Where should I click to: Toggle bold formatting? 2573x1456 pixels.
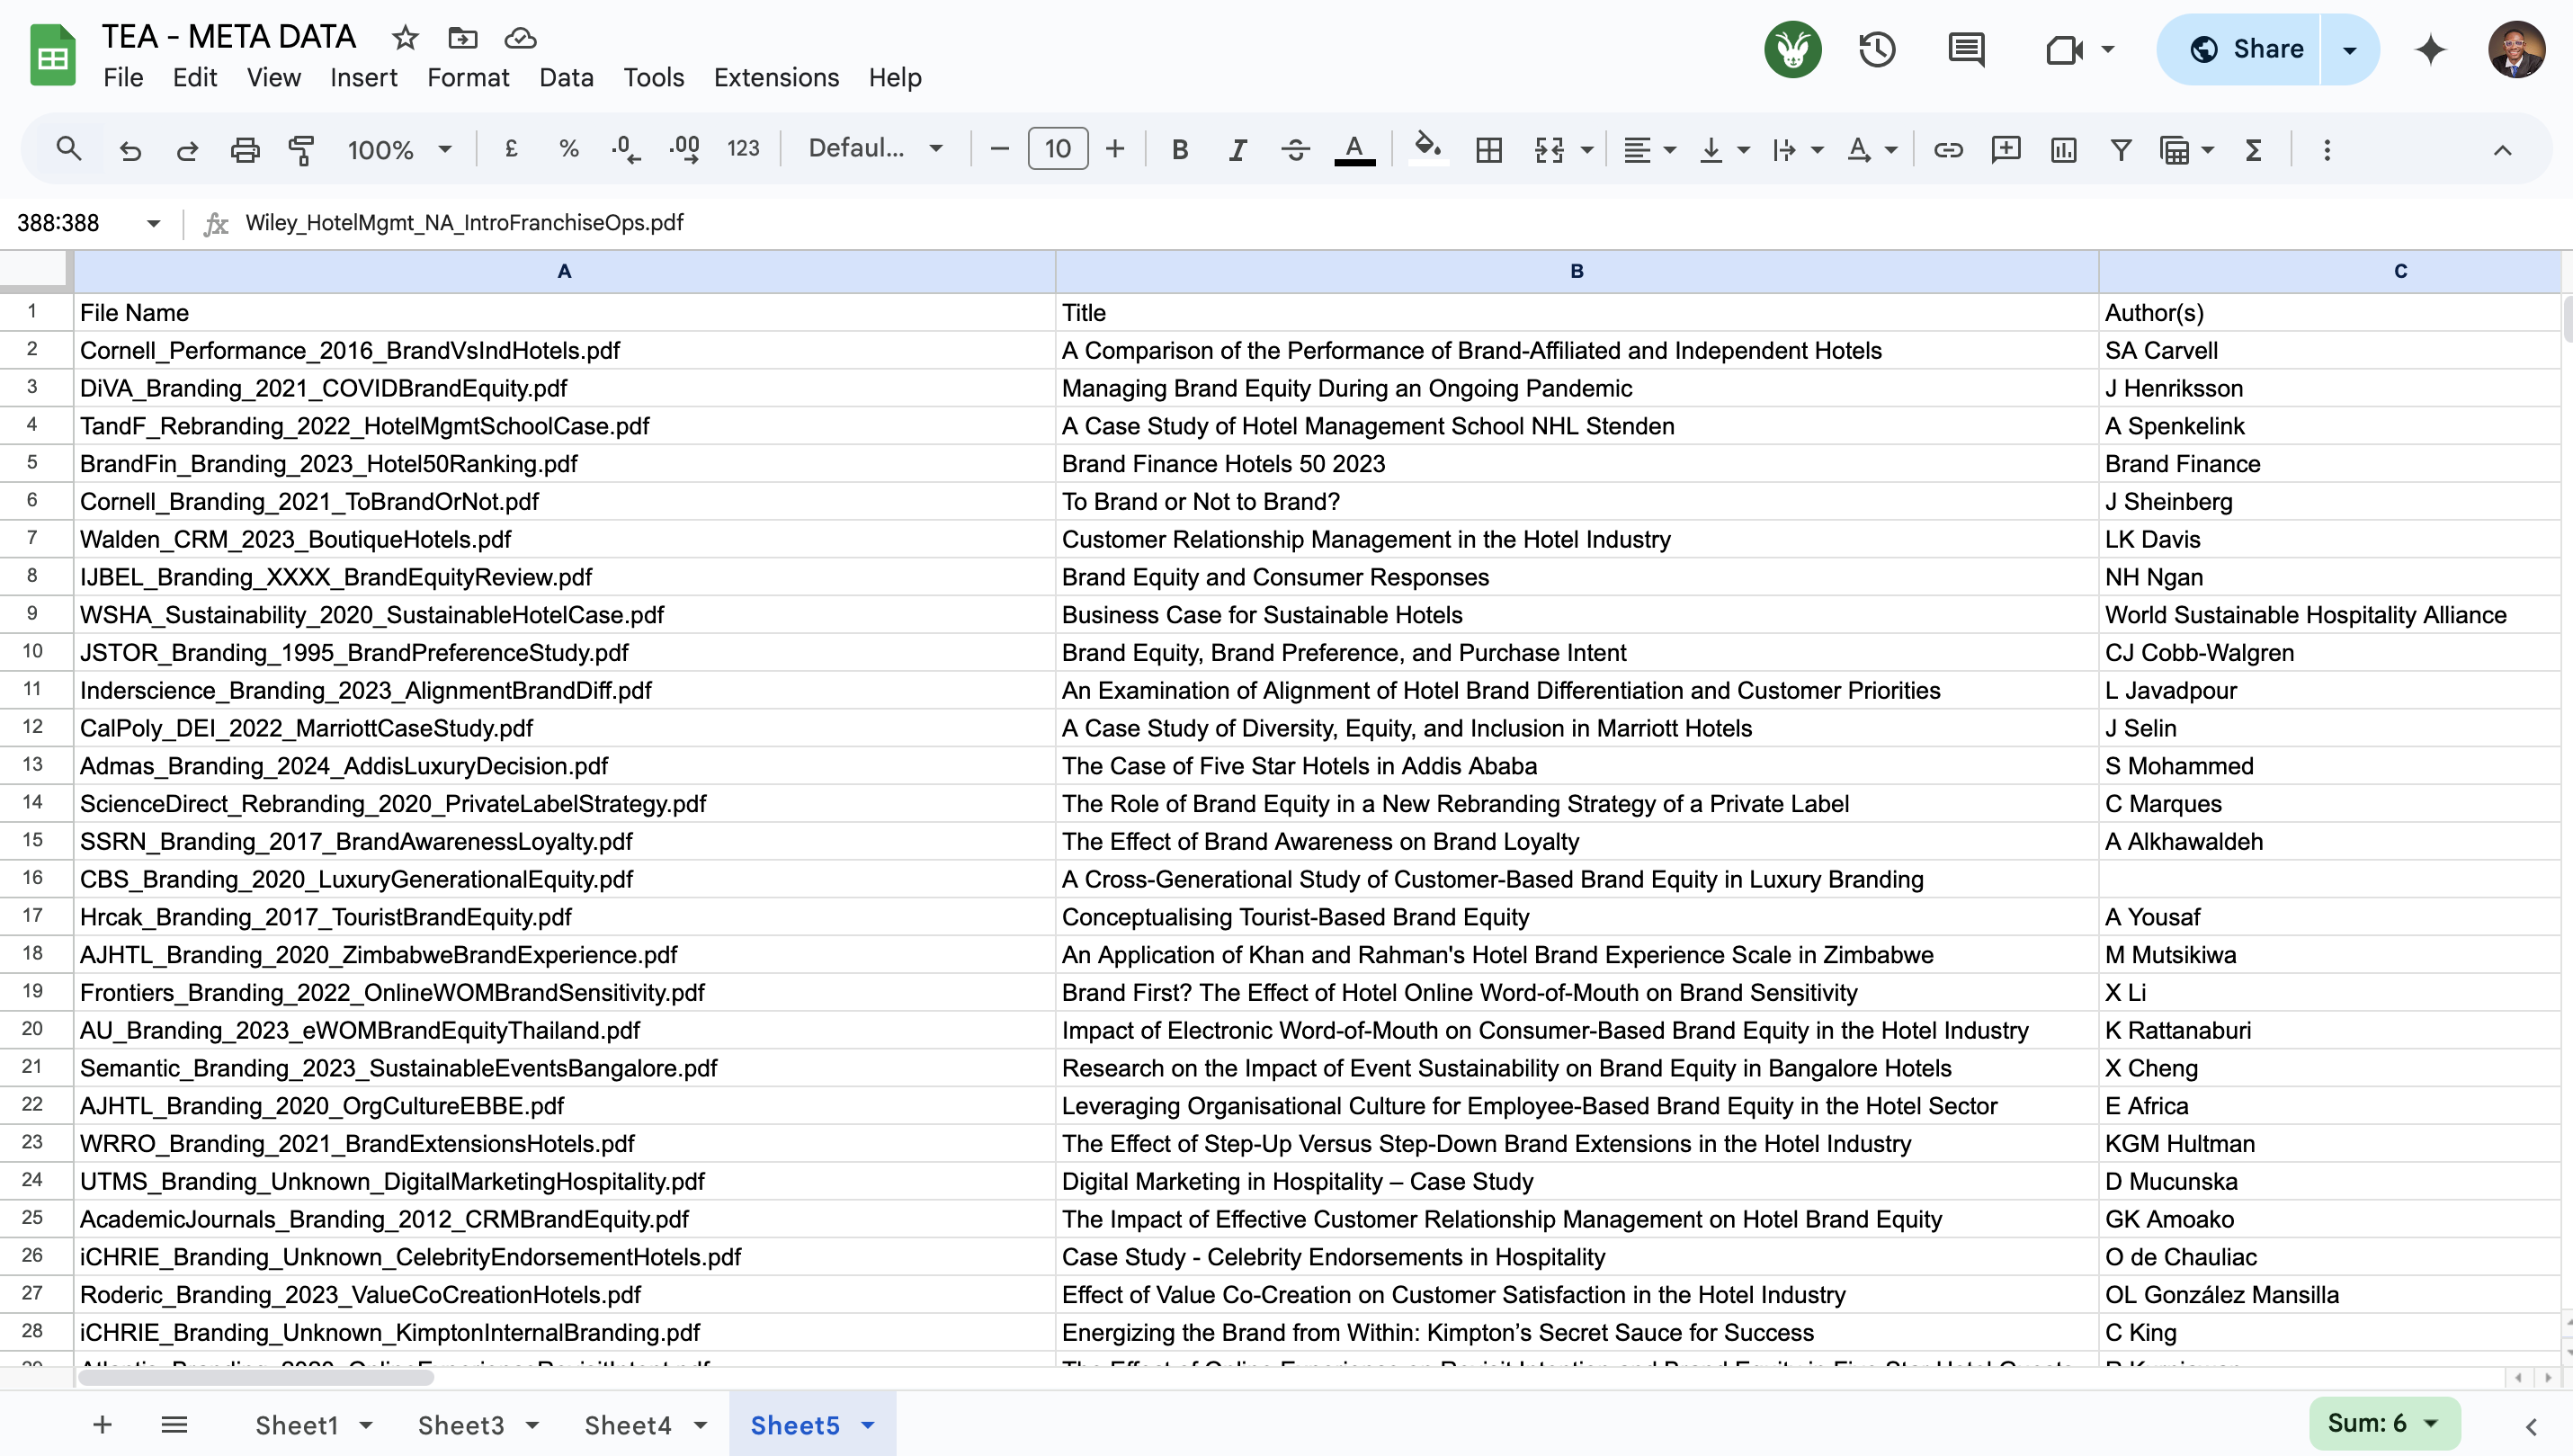pos(1180,149)
